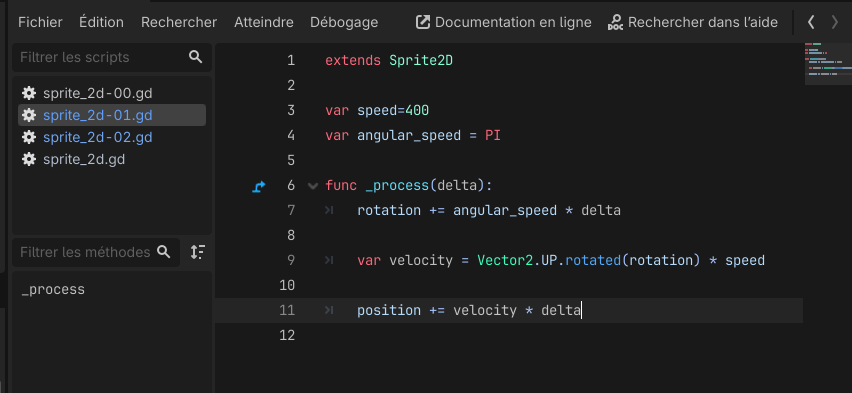Click the value 400 on line 3

417,110
